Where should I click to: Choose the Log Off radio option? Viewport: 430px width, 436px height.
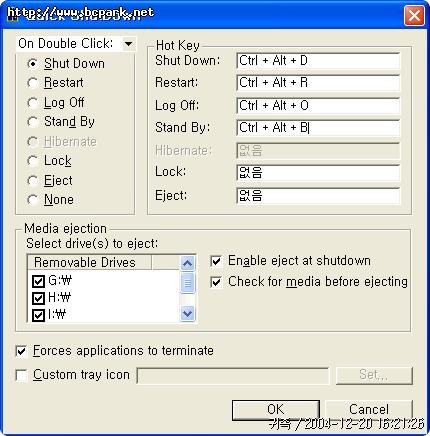click(32, 103)
